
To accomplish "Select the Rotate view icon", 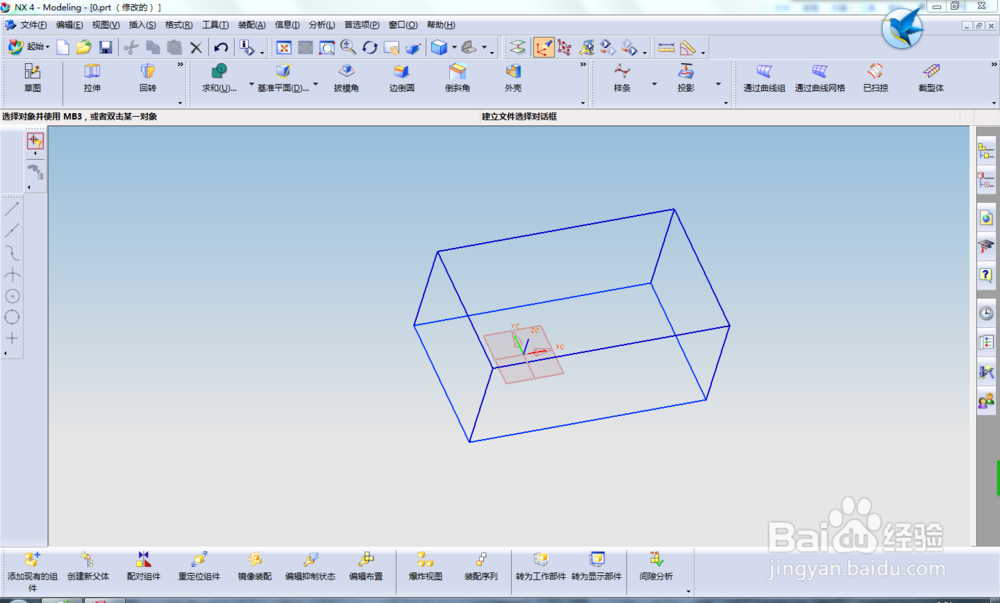I will point(370,48).
